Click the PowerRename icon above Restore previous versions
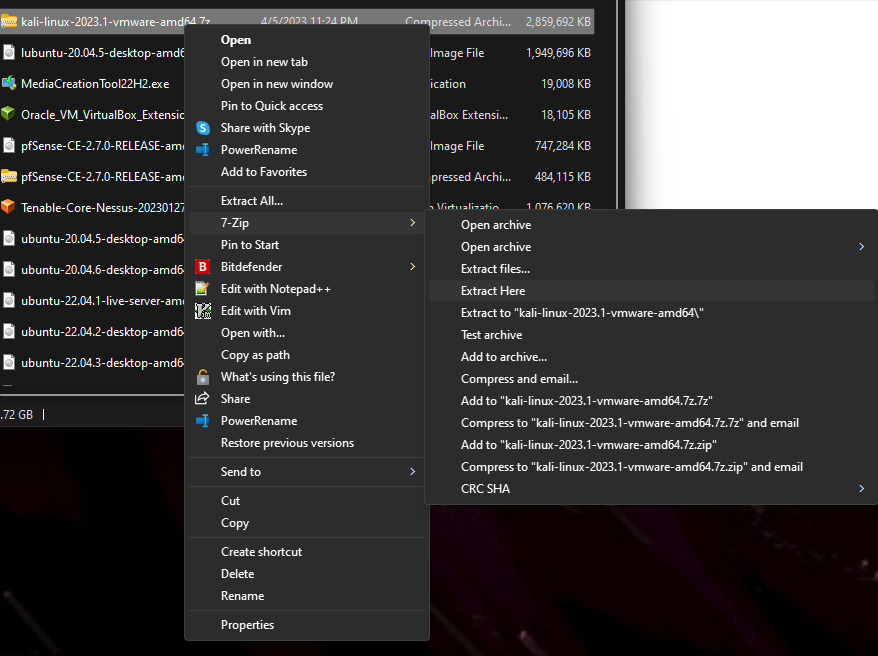Viewport: 878px width, 656px height. tap(203, 421)
